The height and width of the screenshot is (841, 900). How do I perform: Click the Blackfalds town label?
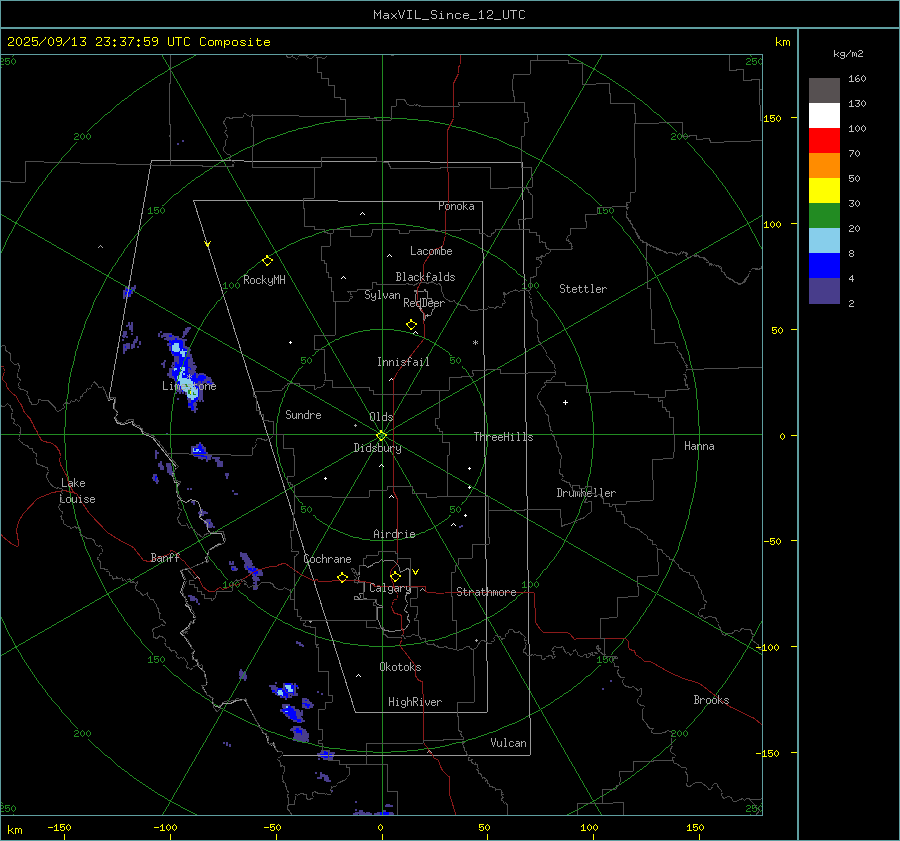pos(425,277)
